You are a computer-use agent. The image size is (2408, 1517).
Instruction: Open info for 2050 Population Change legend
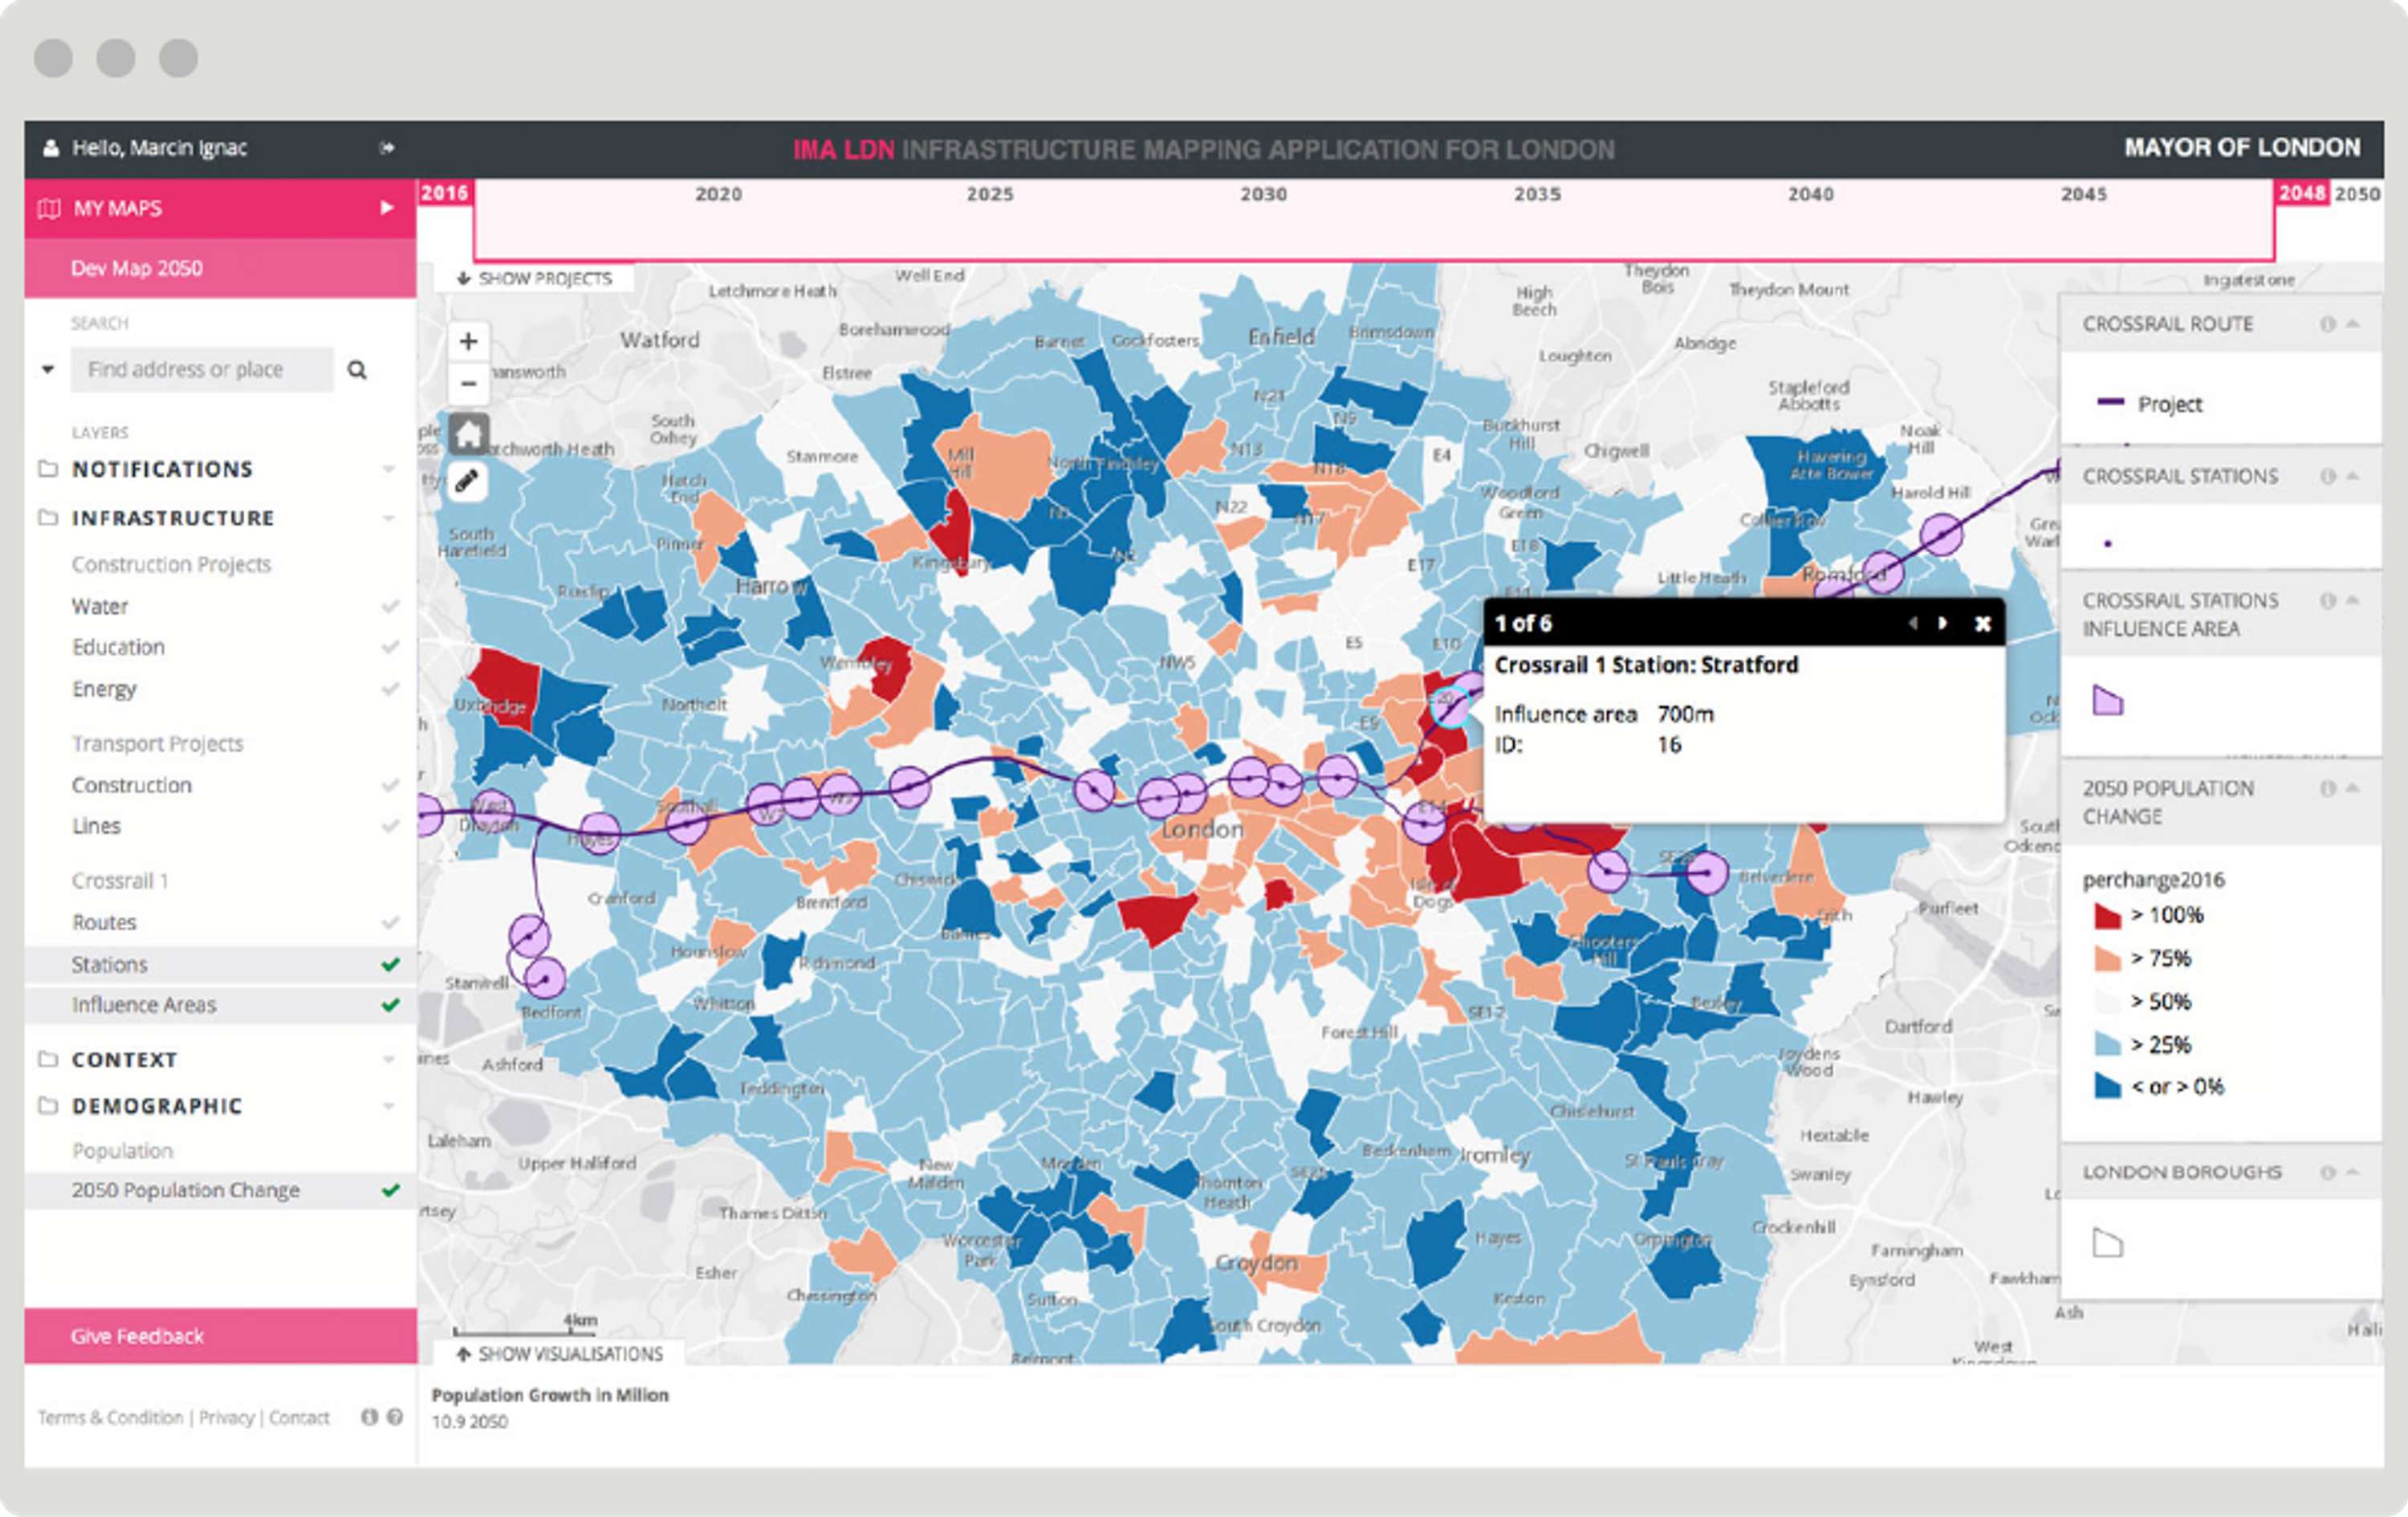(x=2328, y=788)
